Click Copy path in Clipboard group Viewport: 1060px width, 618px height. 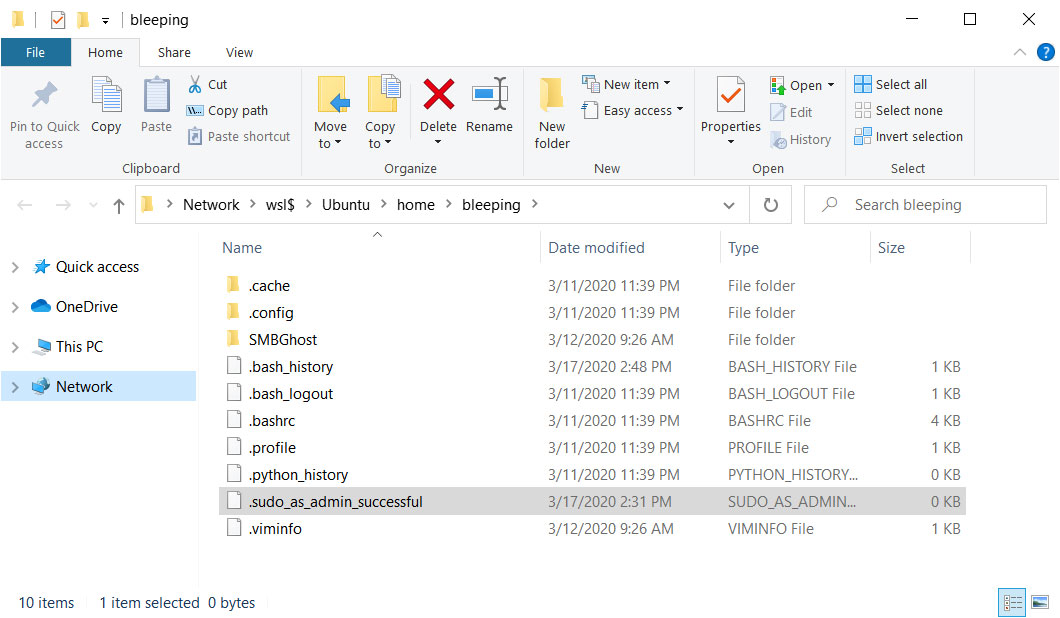point(227,110)
